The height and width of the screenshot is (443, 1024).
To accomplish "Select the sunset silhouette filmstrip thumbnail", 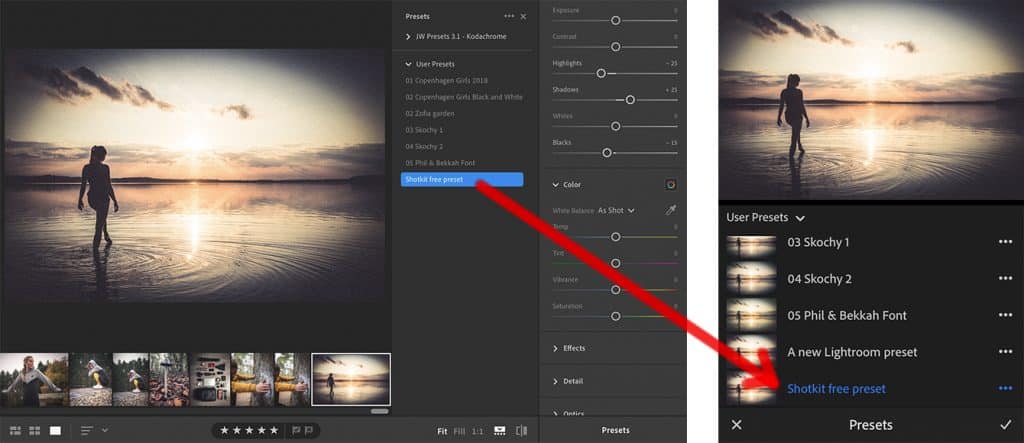I will pyautogui.click(x=351, y=380).
